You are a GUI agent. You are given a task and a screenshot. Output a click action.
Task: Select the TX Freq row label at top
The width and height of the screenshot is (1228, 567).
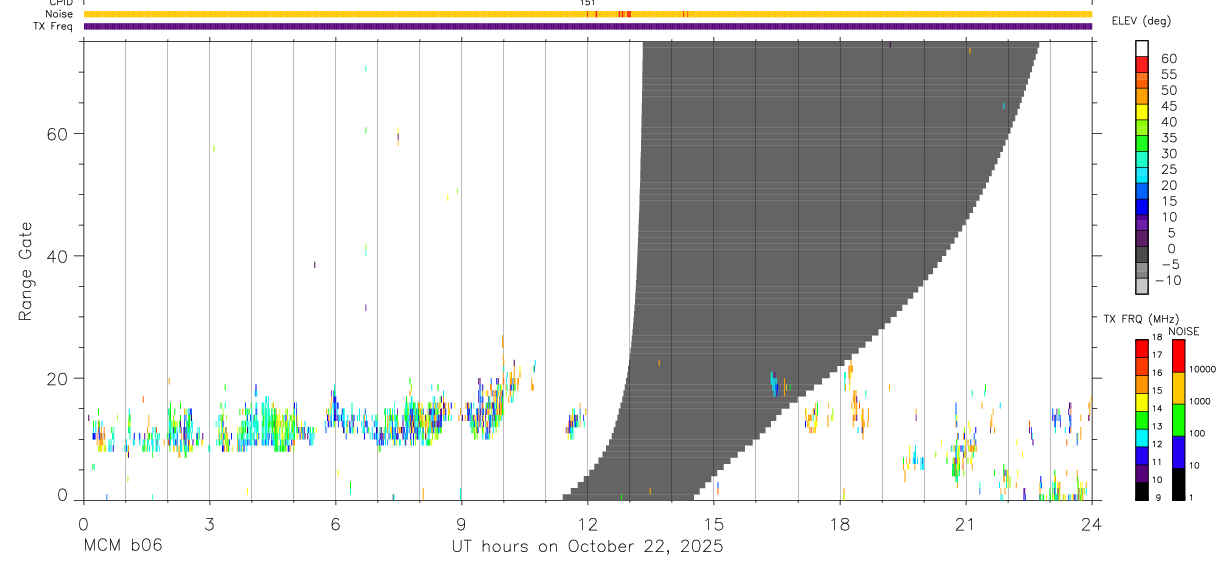coord(55,26)
